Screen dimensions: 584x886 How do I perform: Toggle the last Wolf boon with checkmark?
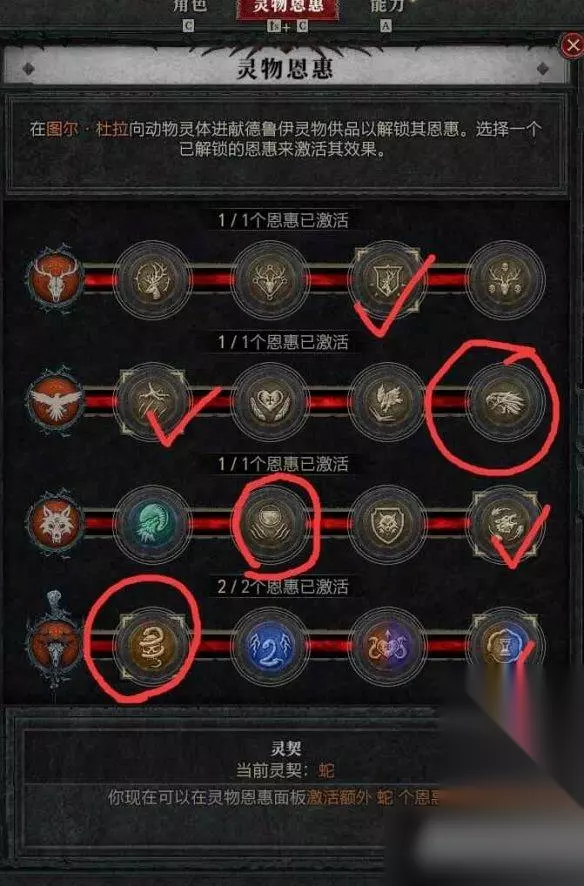tap(506, 524)
